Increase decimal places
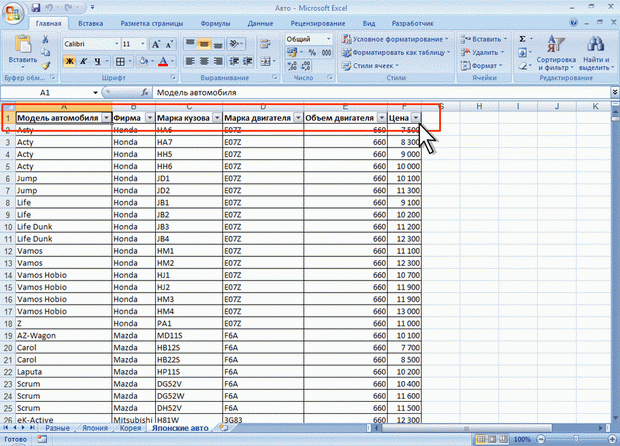Screen dimensions: 620x446 (x=292, y=66)
